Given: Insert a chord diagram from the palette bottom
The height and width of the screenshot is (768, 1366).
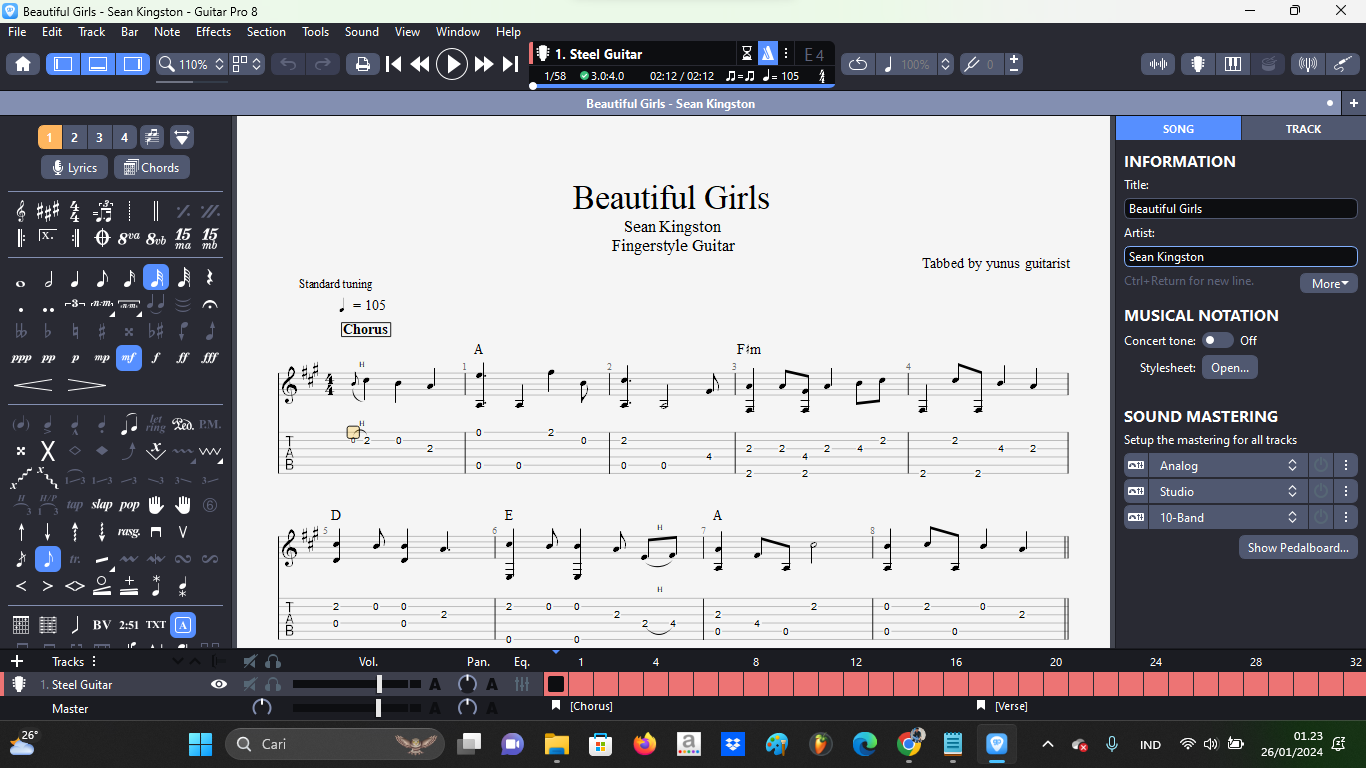Looking at the screenshot, I should pos(21,625).
